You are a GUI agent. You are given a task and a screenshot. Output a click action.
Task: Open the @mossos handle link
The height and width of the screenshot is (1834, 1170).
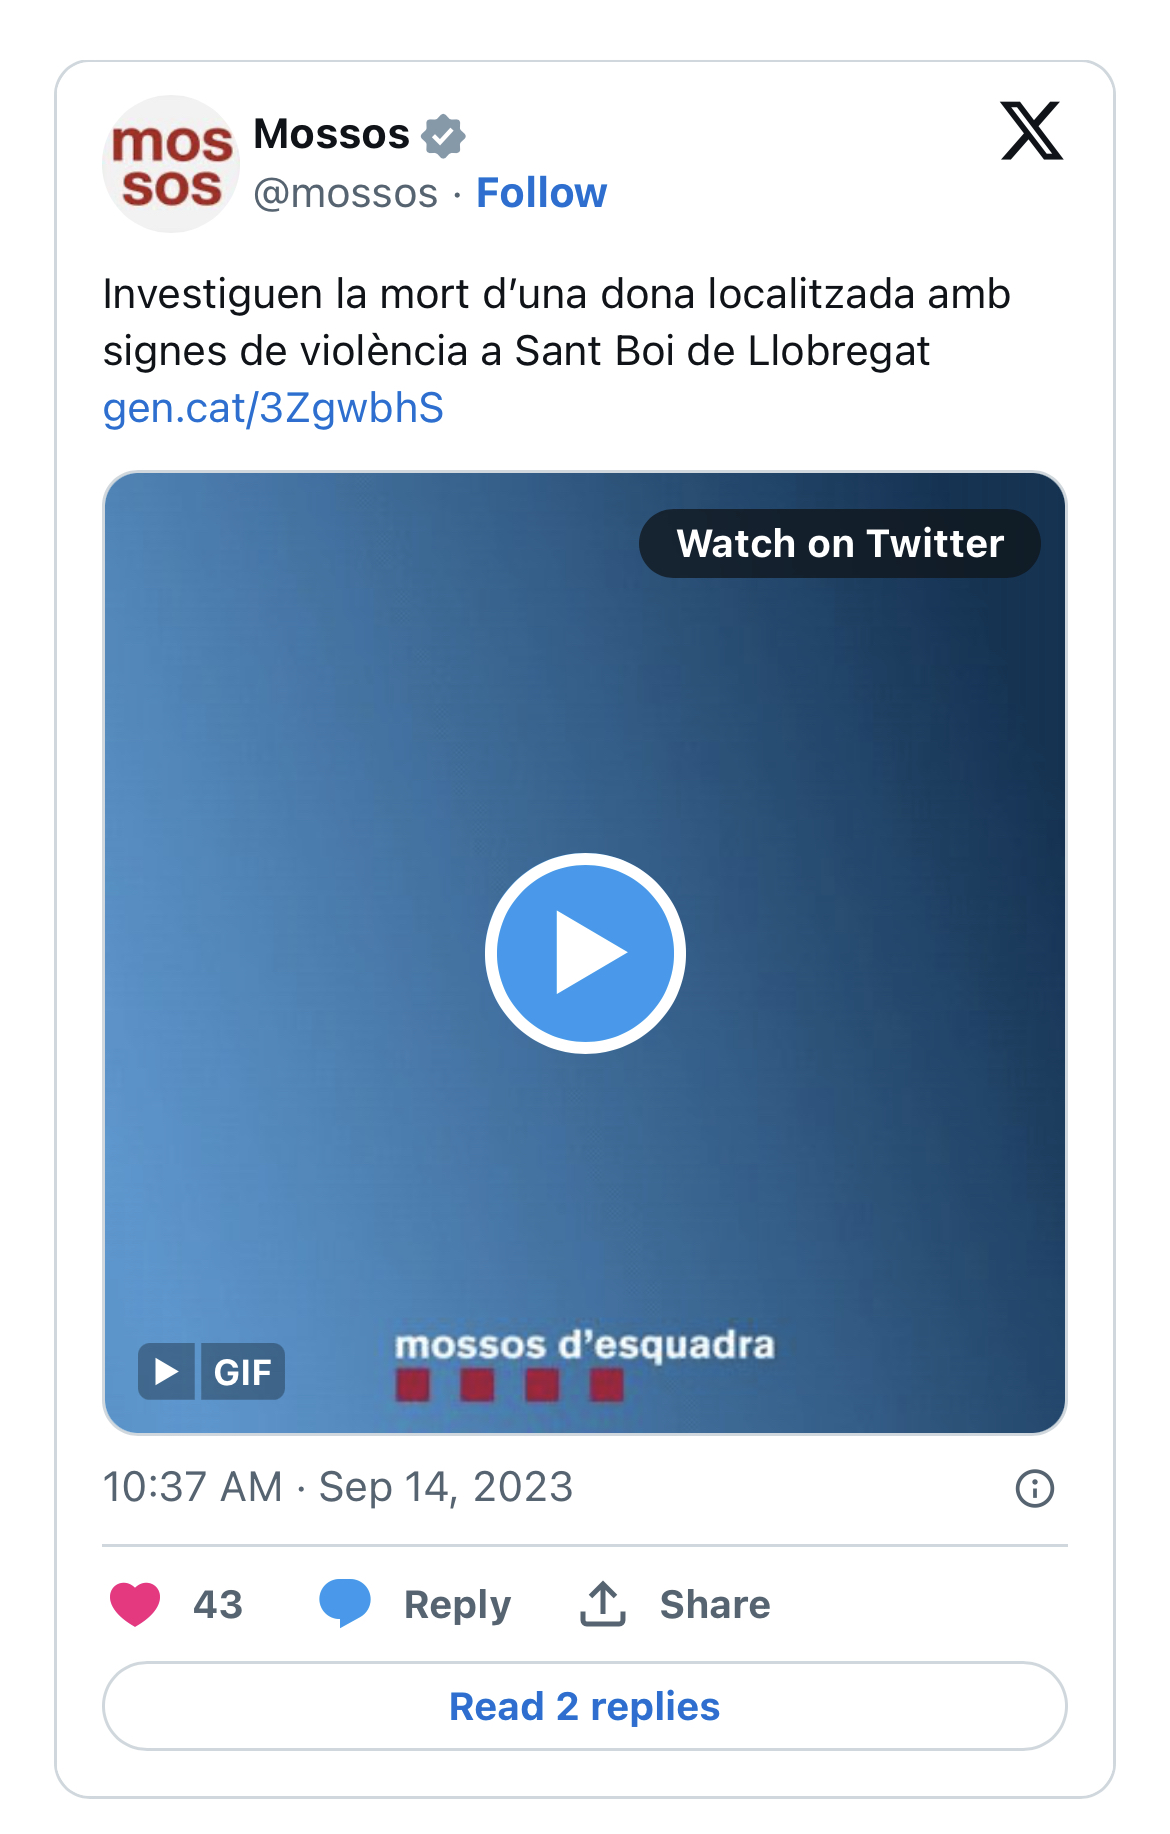pos(345,193)
